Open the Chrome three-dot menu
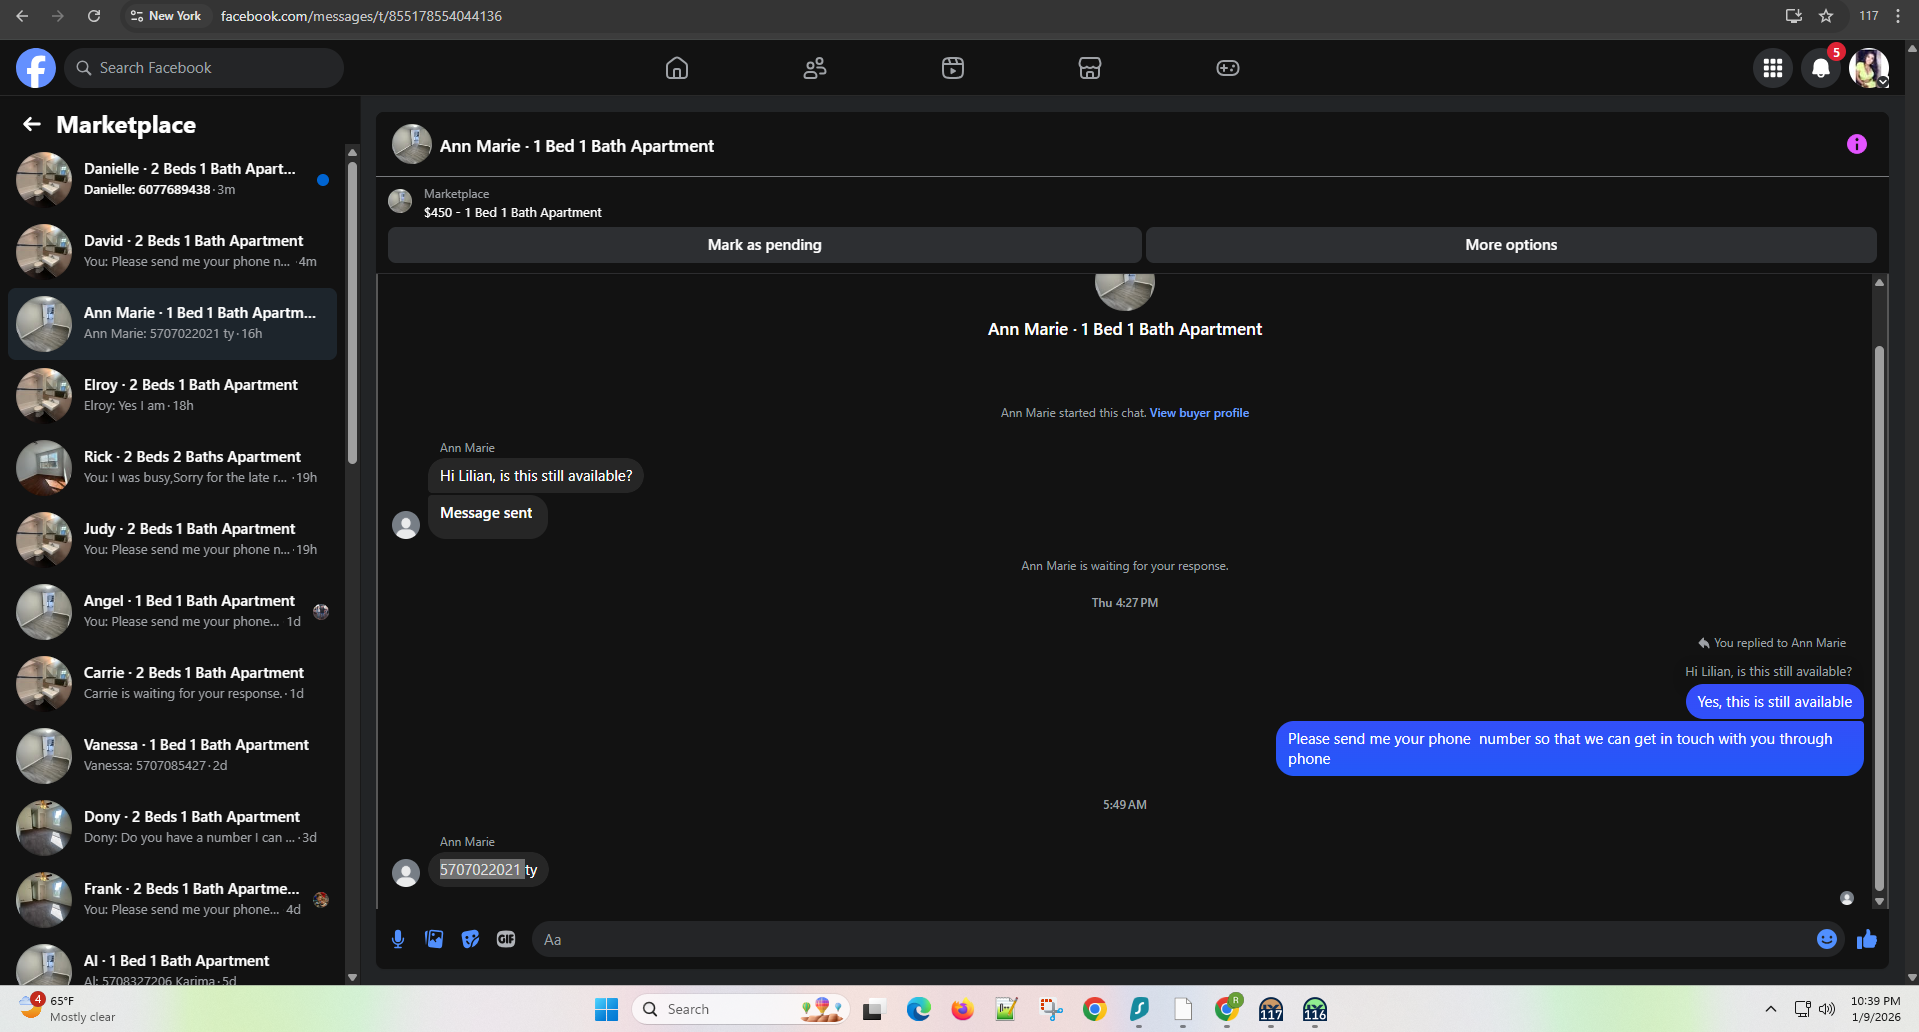 (1898, 16)
